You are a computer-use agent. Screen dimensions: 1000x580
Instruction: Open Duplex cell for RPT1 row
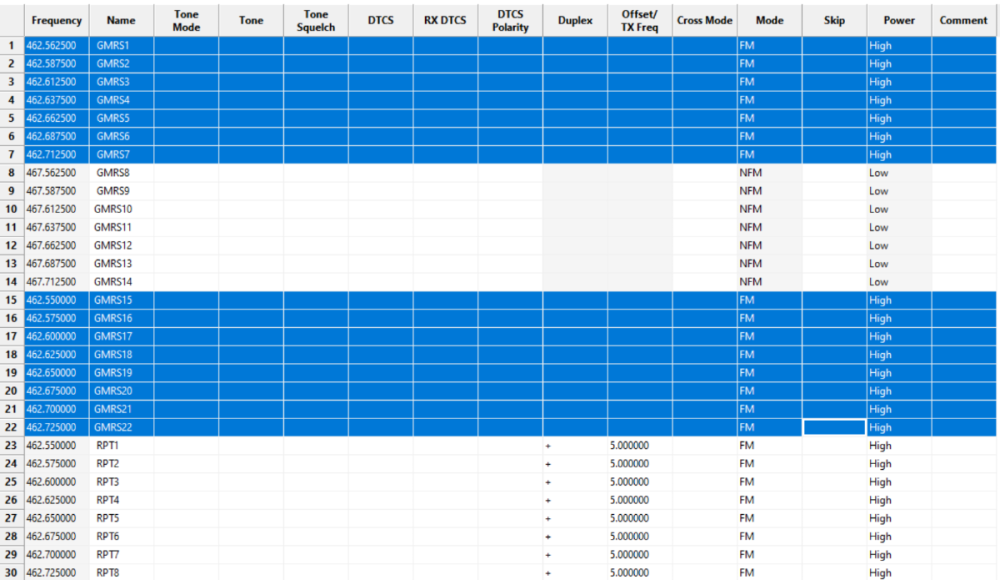[575, 445]
